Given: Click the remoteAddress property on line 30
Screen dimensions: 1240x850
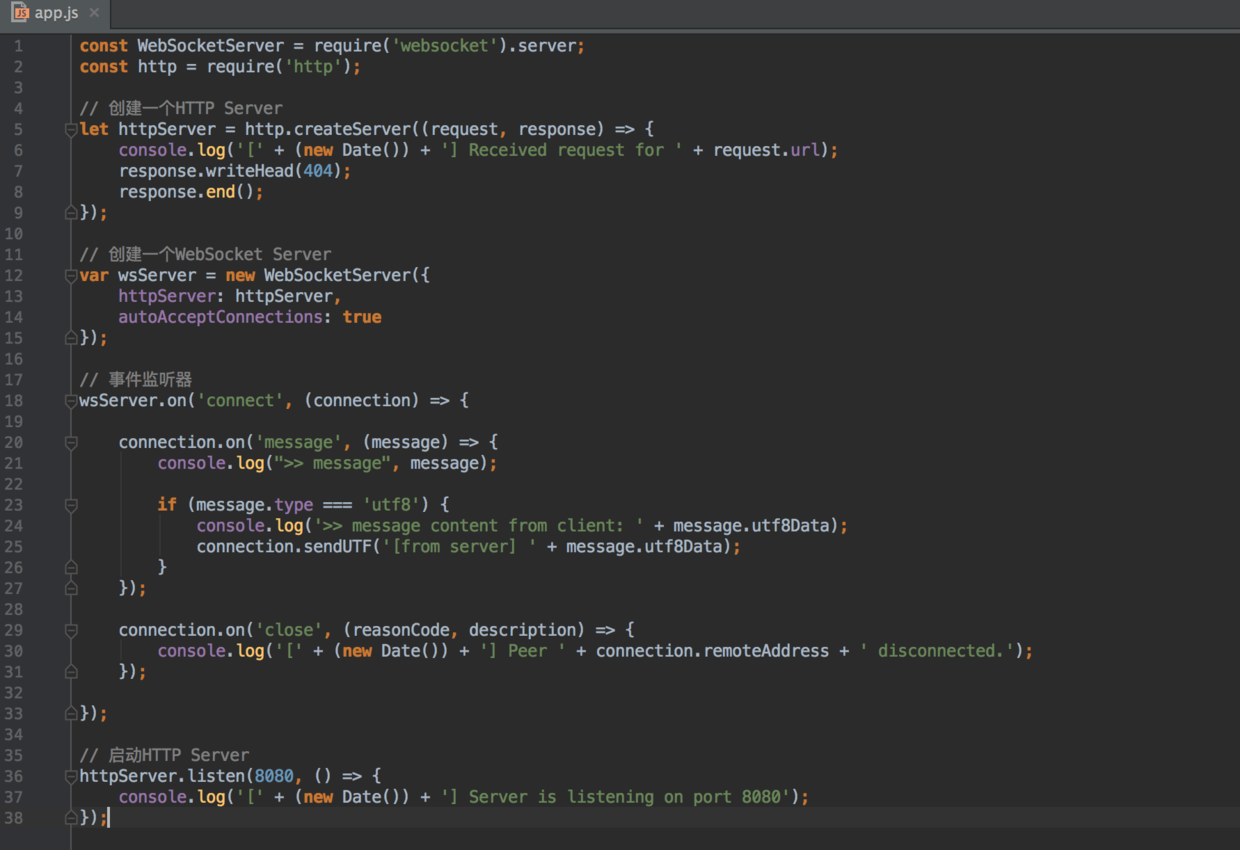Looking at the screenshot, I should [767, 651].
